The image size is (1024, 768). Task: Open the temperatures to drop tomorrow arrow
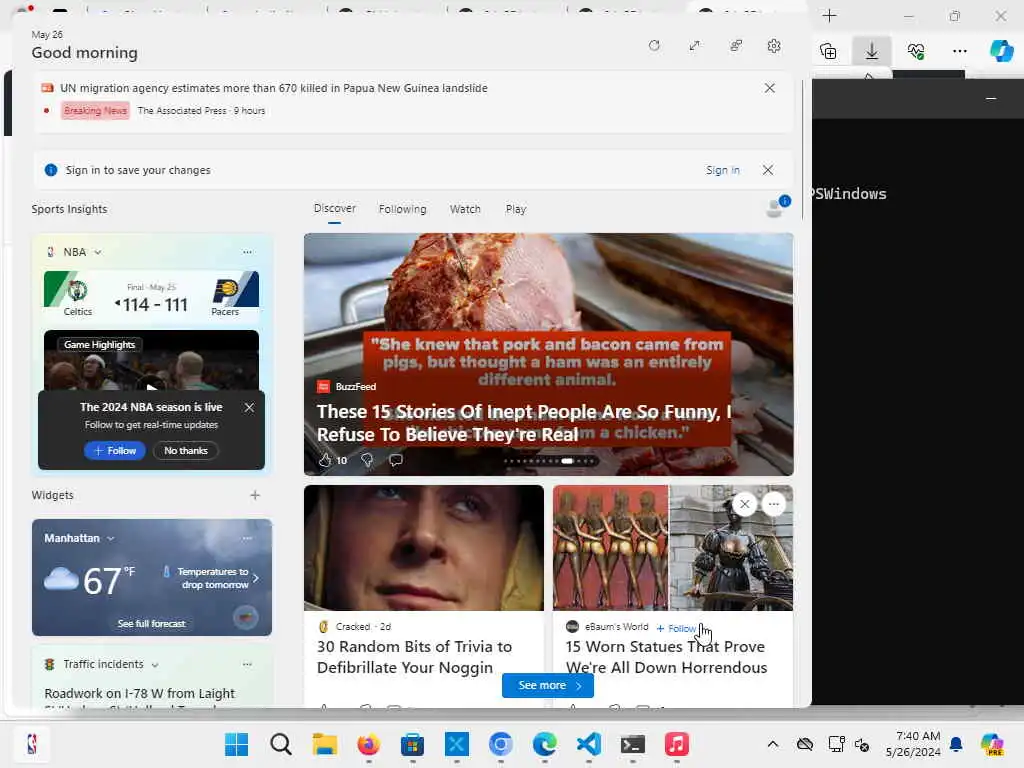pyautogui.click(x=255, y=578)
